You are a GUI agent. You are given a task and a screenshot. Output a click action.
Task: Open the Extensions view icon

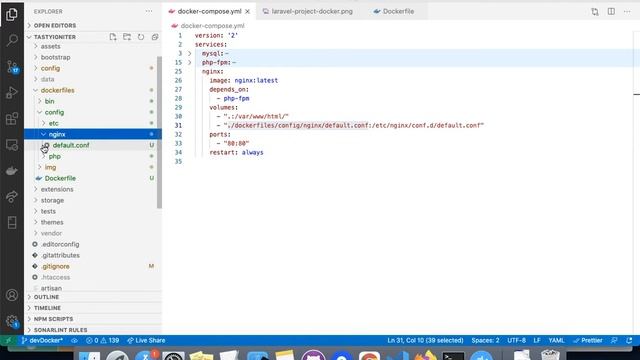pos(12,119)
